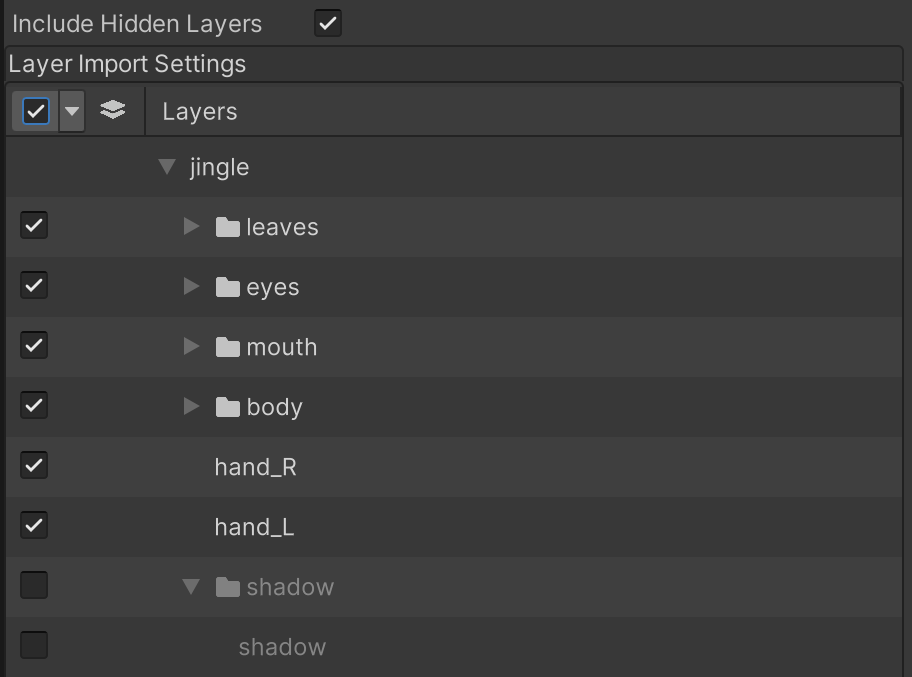Uncheck the Include Hidden Layers checkbox
Image resolution: width=912 pixels, height=677 pixels.
pyautogui.click(x=328, y=23)
